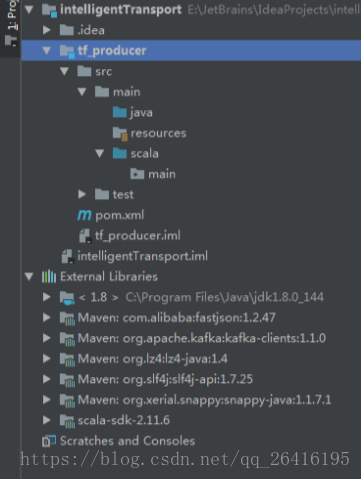Collapse the External Libraries arrow
This screenshot has width=361, height=479.
click(29, 276)
